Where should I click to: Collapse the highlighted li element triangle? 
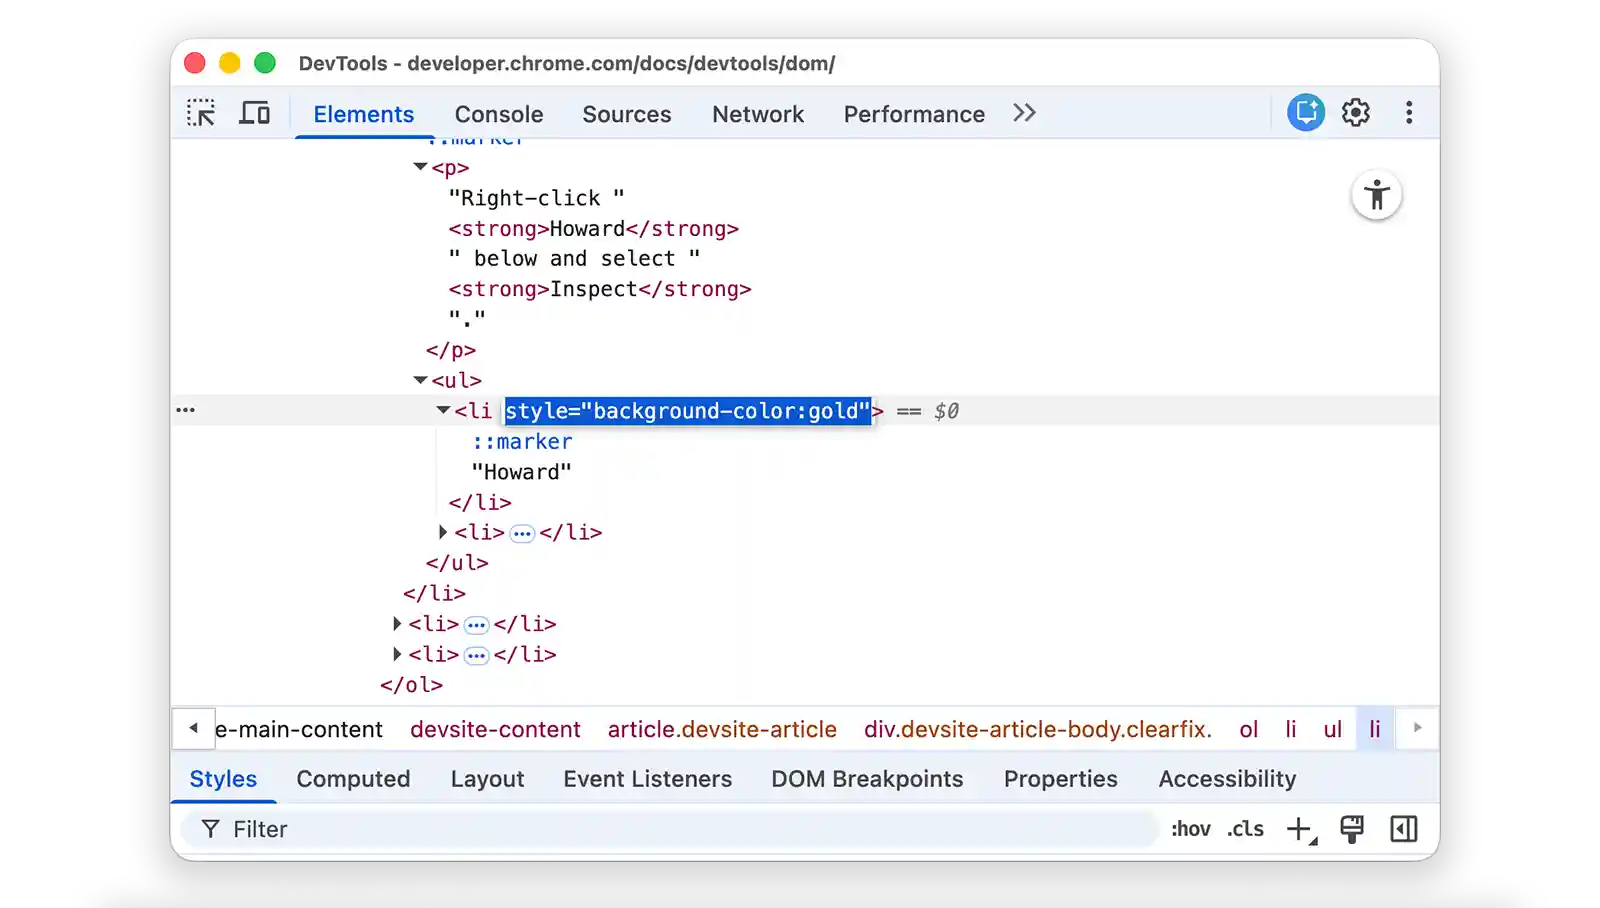pos(442,410)
